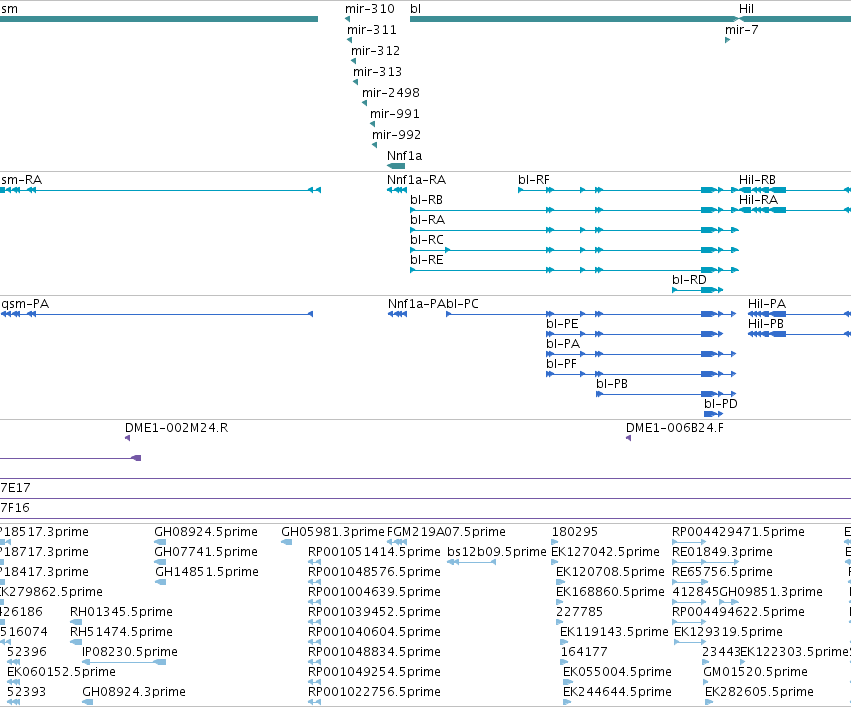Select the IP08230.5prime EST label
This screenshot has width=851, height=707.
click(130, 652)
